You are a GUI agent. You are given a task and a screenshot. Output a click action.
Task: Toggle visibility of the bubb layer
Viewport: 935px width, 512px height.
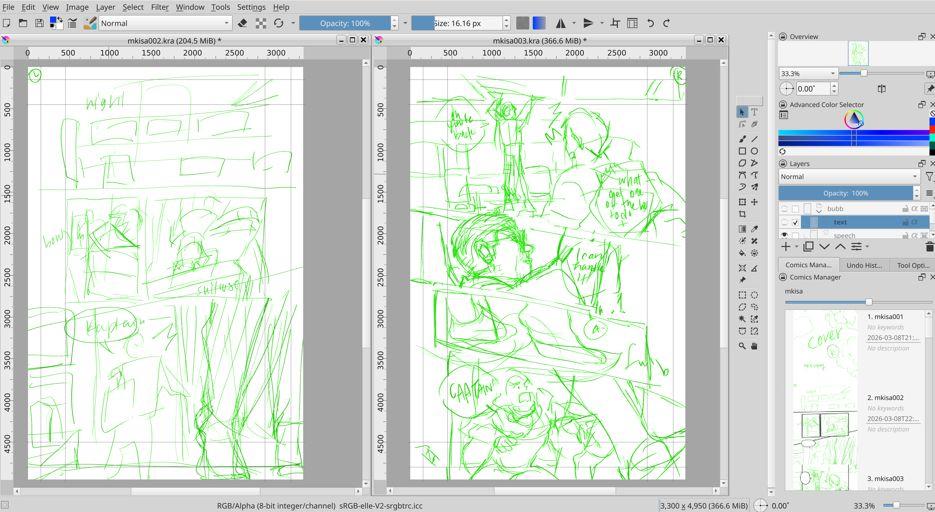tap(785, 209)
